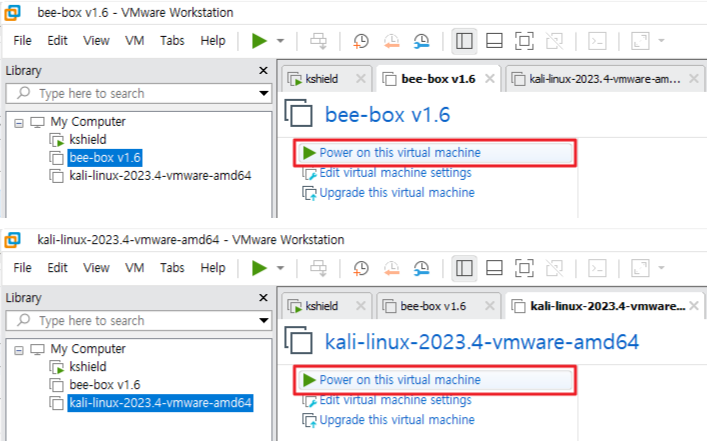Click Send Ctrl+Alt+Del icon in kali-linux window toolbar
Screen dimensions: 712x441
tap(318, 268)
